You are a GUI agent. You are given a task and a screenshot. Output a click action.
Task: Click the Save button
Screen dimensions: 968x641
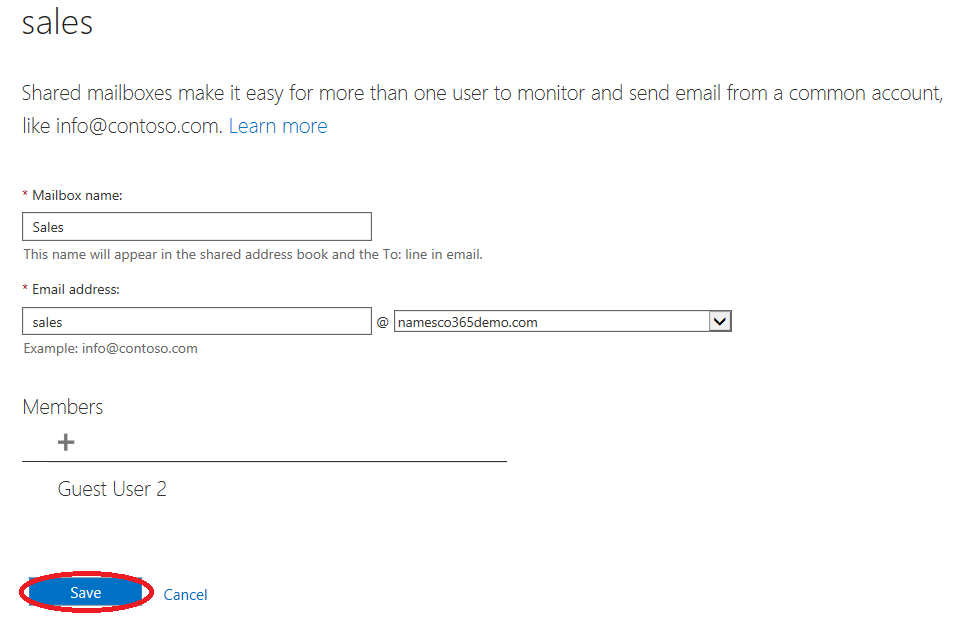tap(86, 593)
